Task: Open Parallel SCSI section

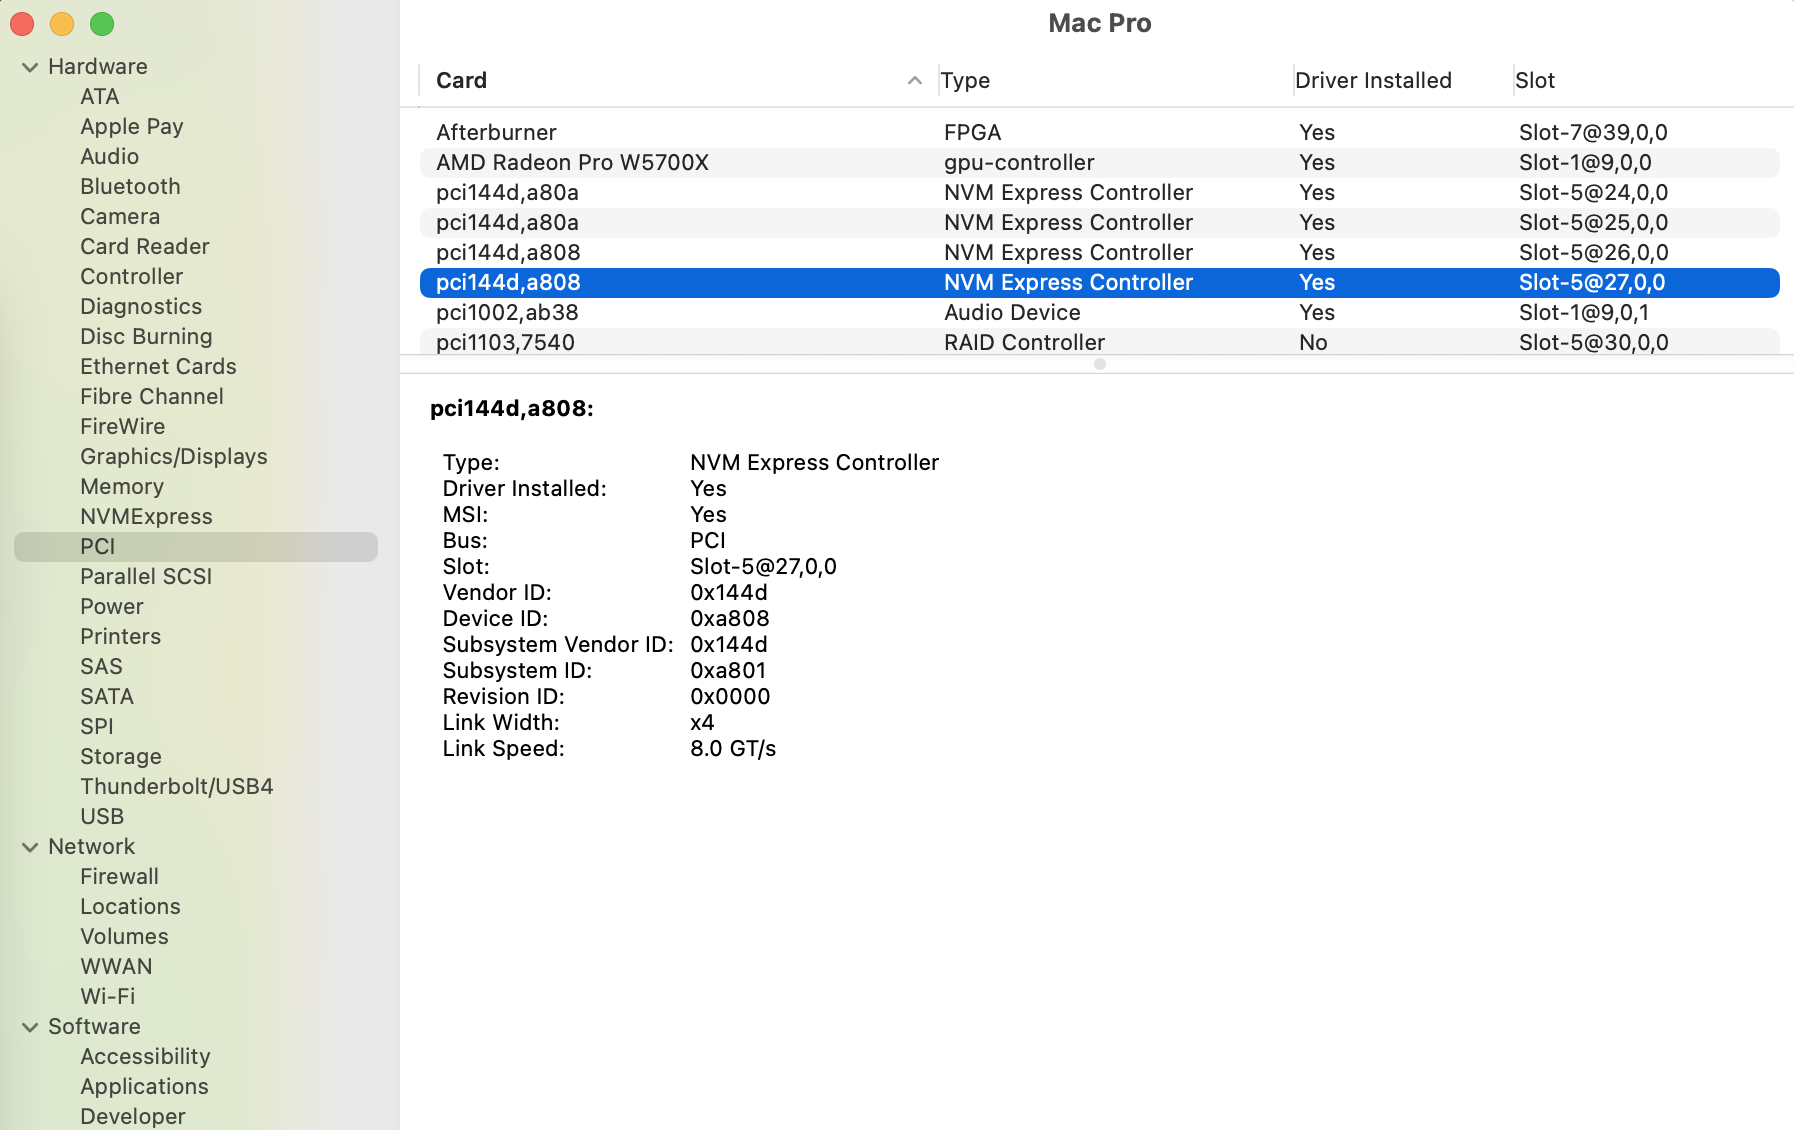Action: pos(146,577)
